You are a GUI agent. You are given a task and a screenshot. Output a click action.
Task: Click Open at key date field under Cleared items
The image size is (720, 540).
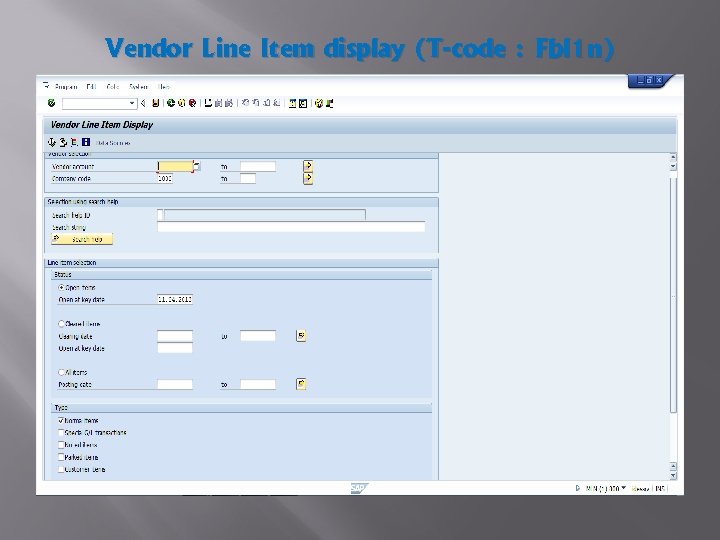tap(175, 348)
